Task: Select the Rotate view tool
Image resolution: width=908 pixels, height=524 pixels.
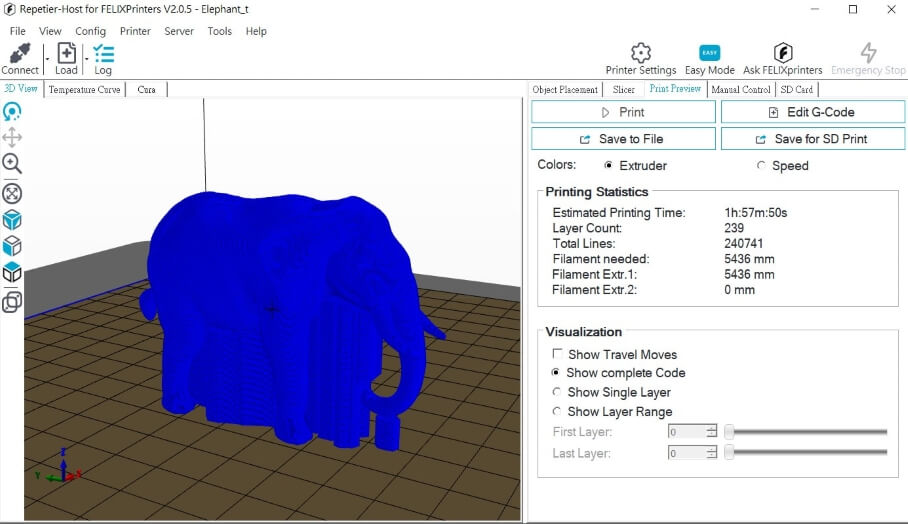Action: (x=12, y=111)
